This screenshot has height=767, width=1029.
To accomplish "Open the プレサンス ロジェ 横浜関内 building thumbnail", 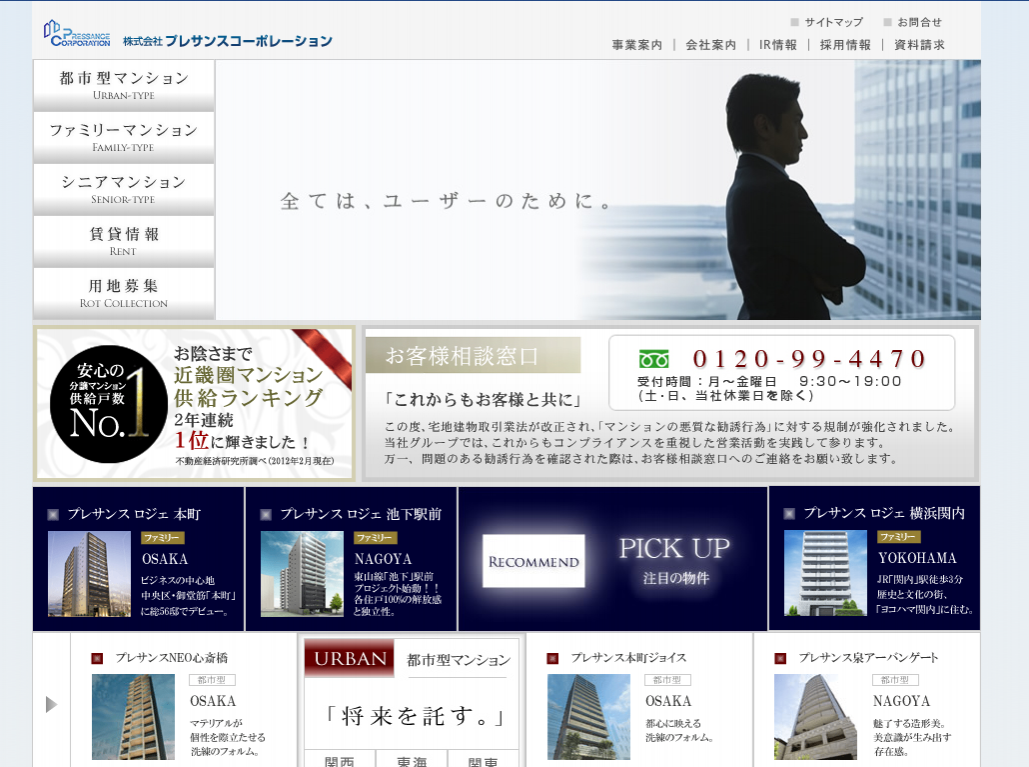I will coord(825,572).
